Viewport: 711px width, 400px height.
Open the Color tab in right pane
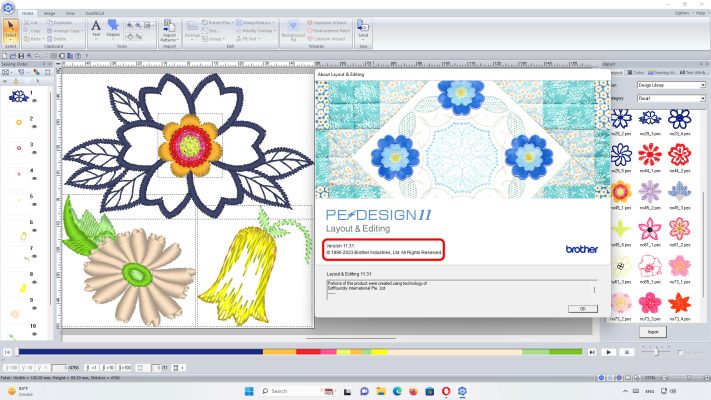point(636,73)
